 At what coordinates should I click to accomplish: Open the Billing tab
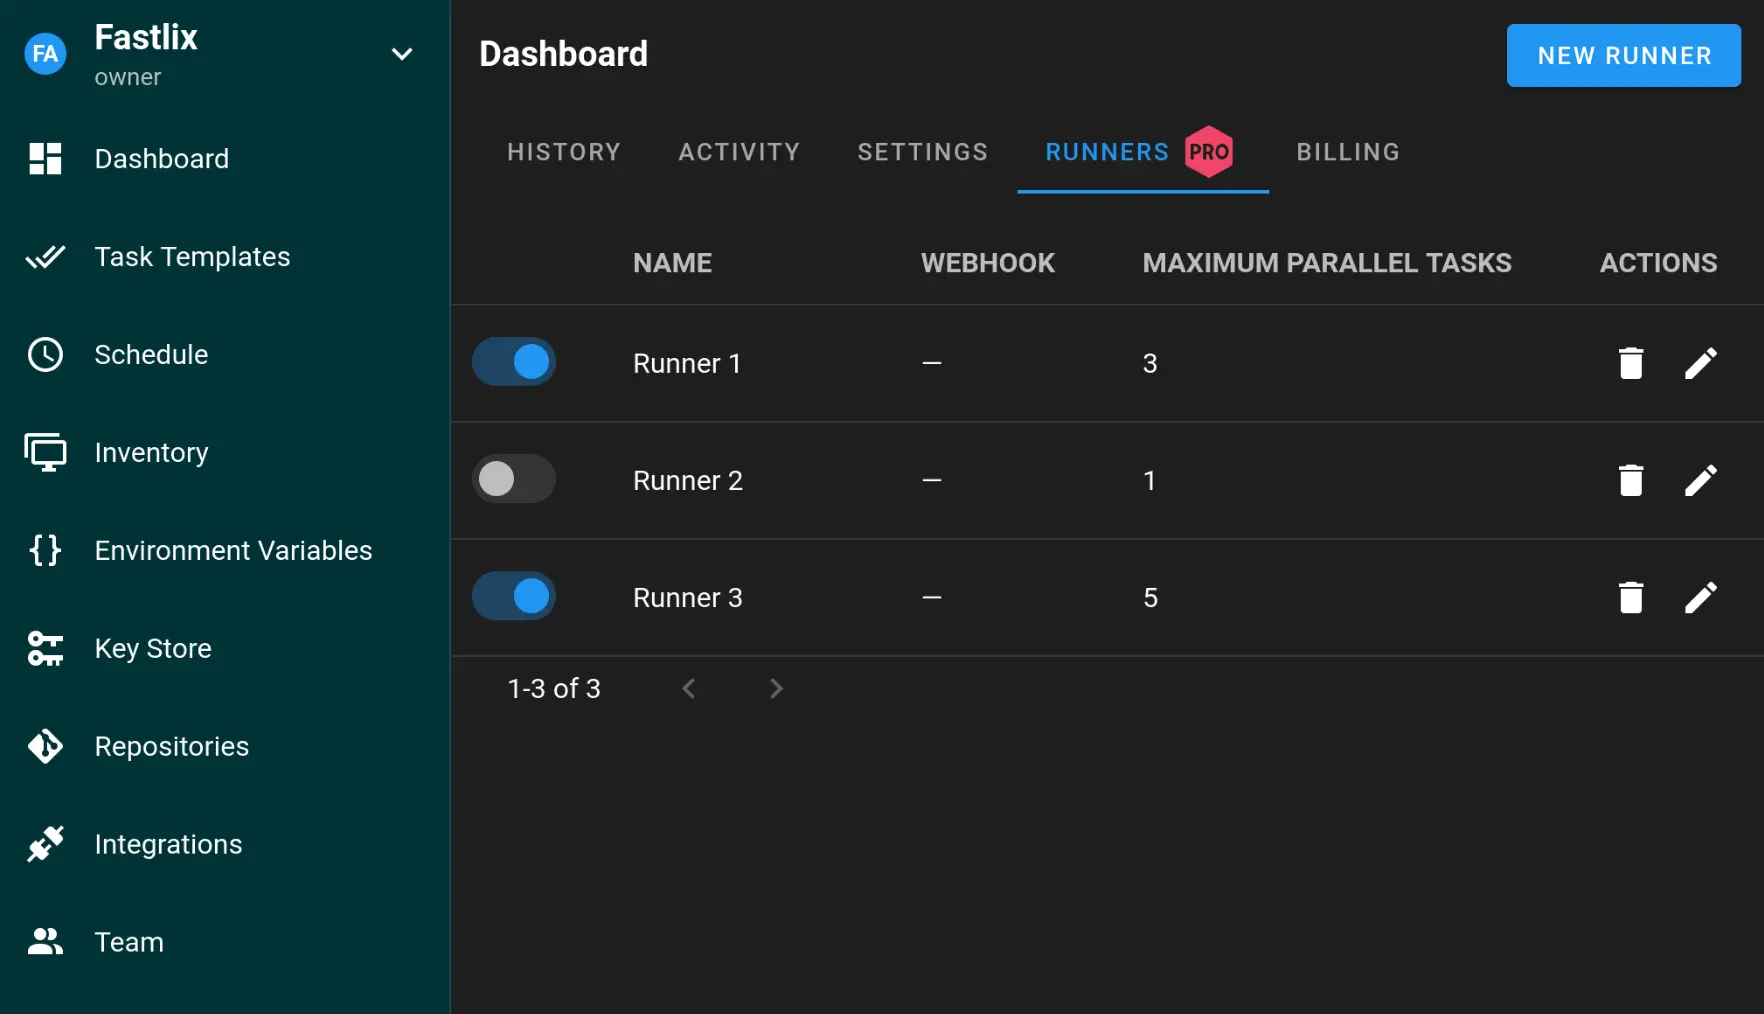pos(1348,152)
